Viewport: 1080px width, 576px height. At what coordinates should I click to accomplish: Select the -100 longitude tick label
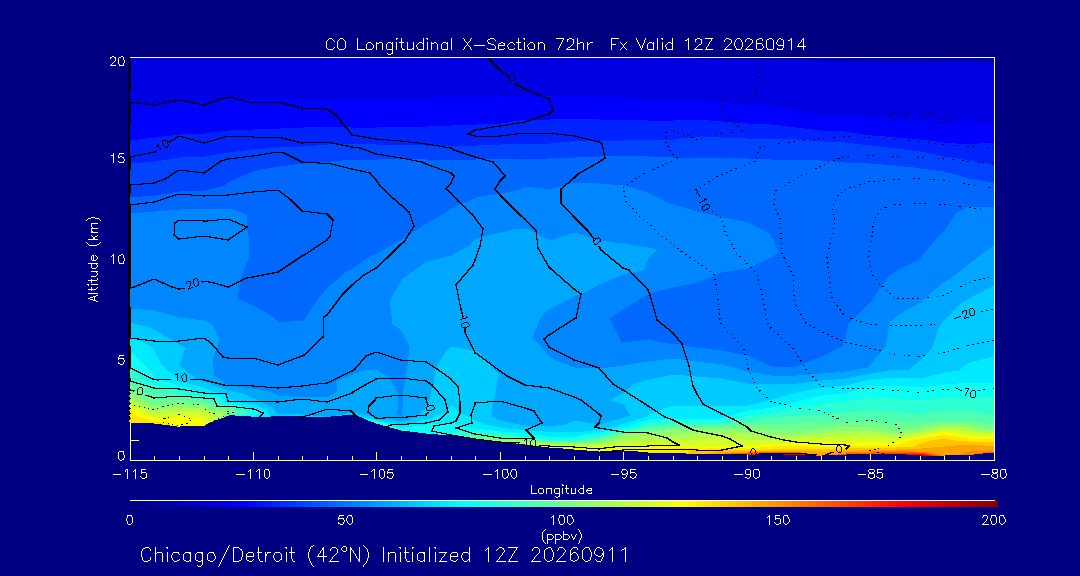(x=500, y=475)
